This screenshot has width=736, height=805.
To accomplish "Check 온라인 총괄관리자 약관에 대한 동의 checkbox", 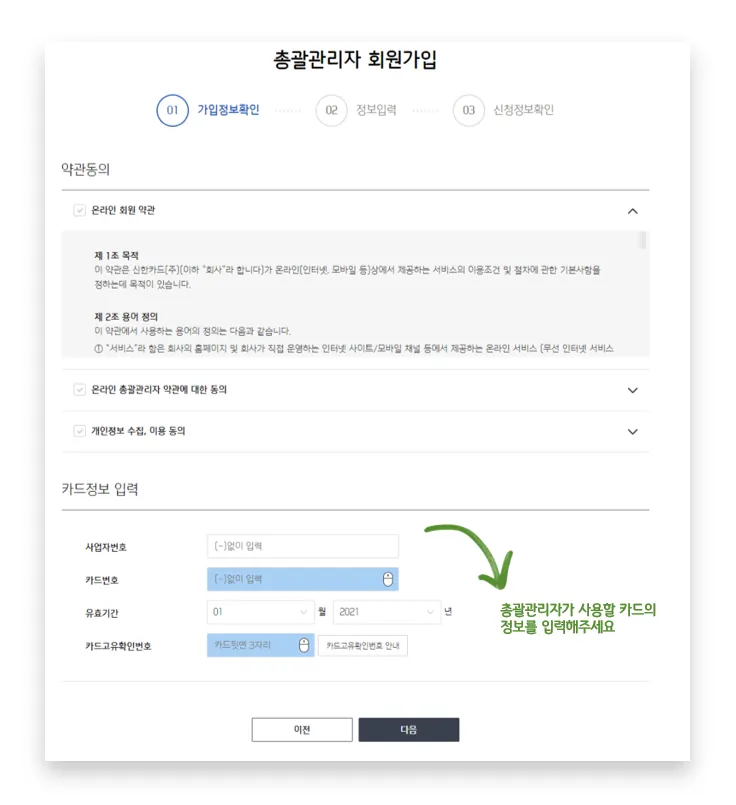I will 80,390.
